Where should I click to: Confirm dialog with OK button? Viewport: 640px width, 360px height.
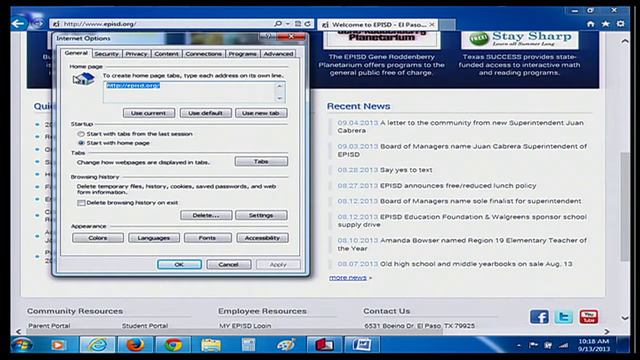179,264
